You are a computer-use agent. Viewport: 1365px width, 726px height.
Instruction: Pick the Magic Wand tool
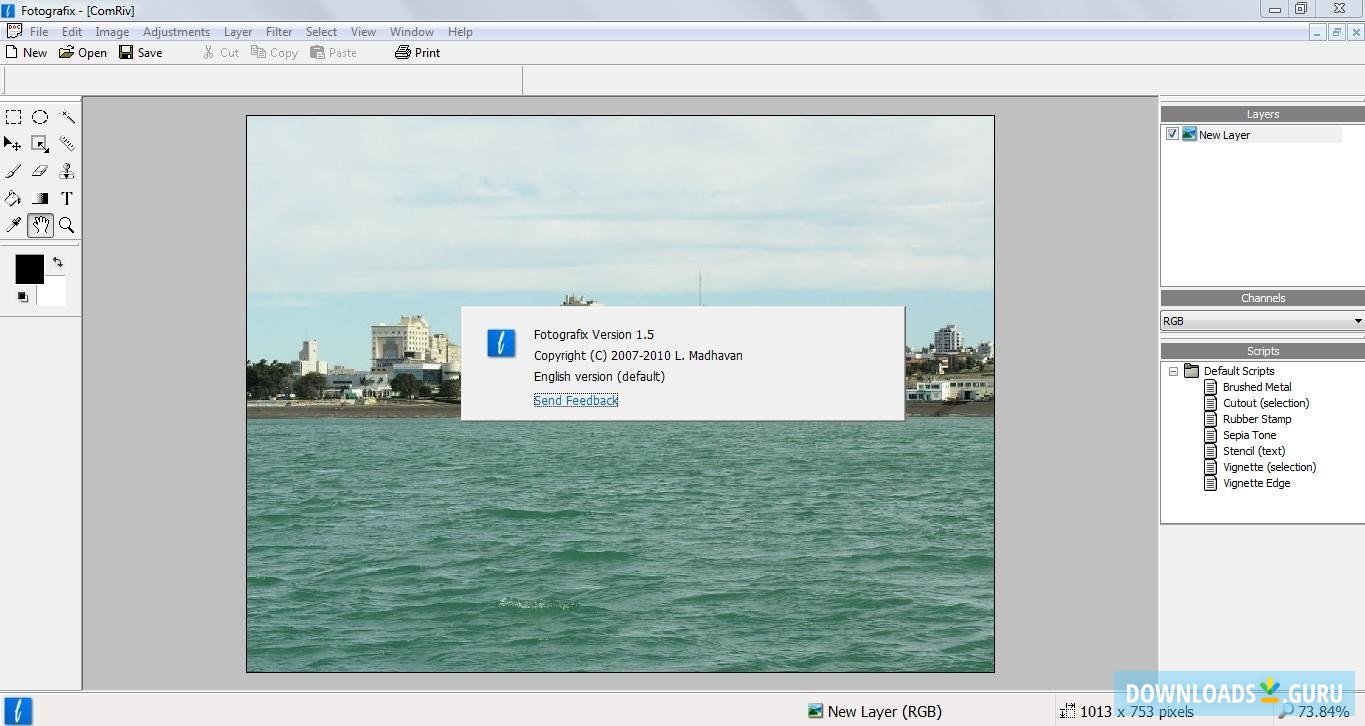pyautogui.click(x=67, y=117)
